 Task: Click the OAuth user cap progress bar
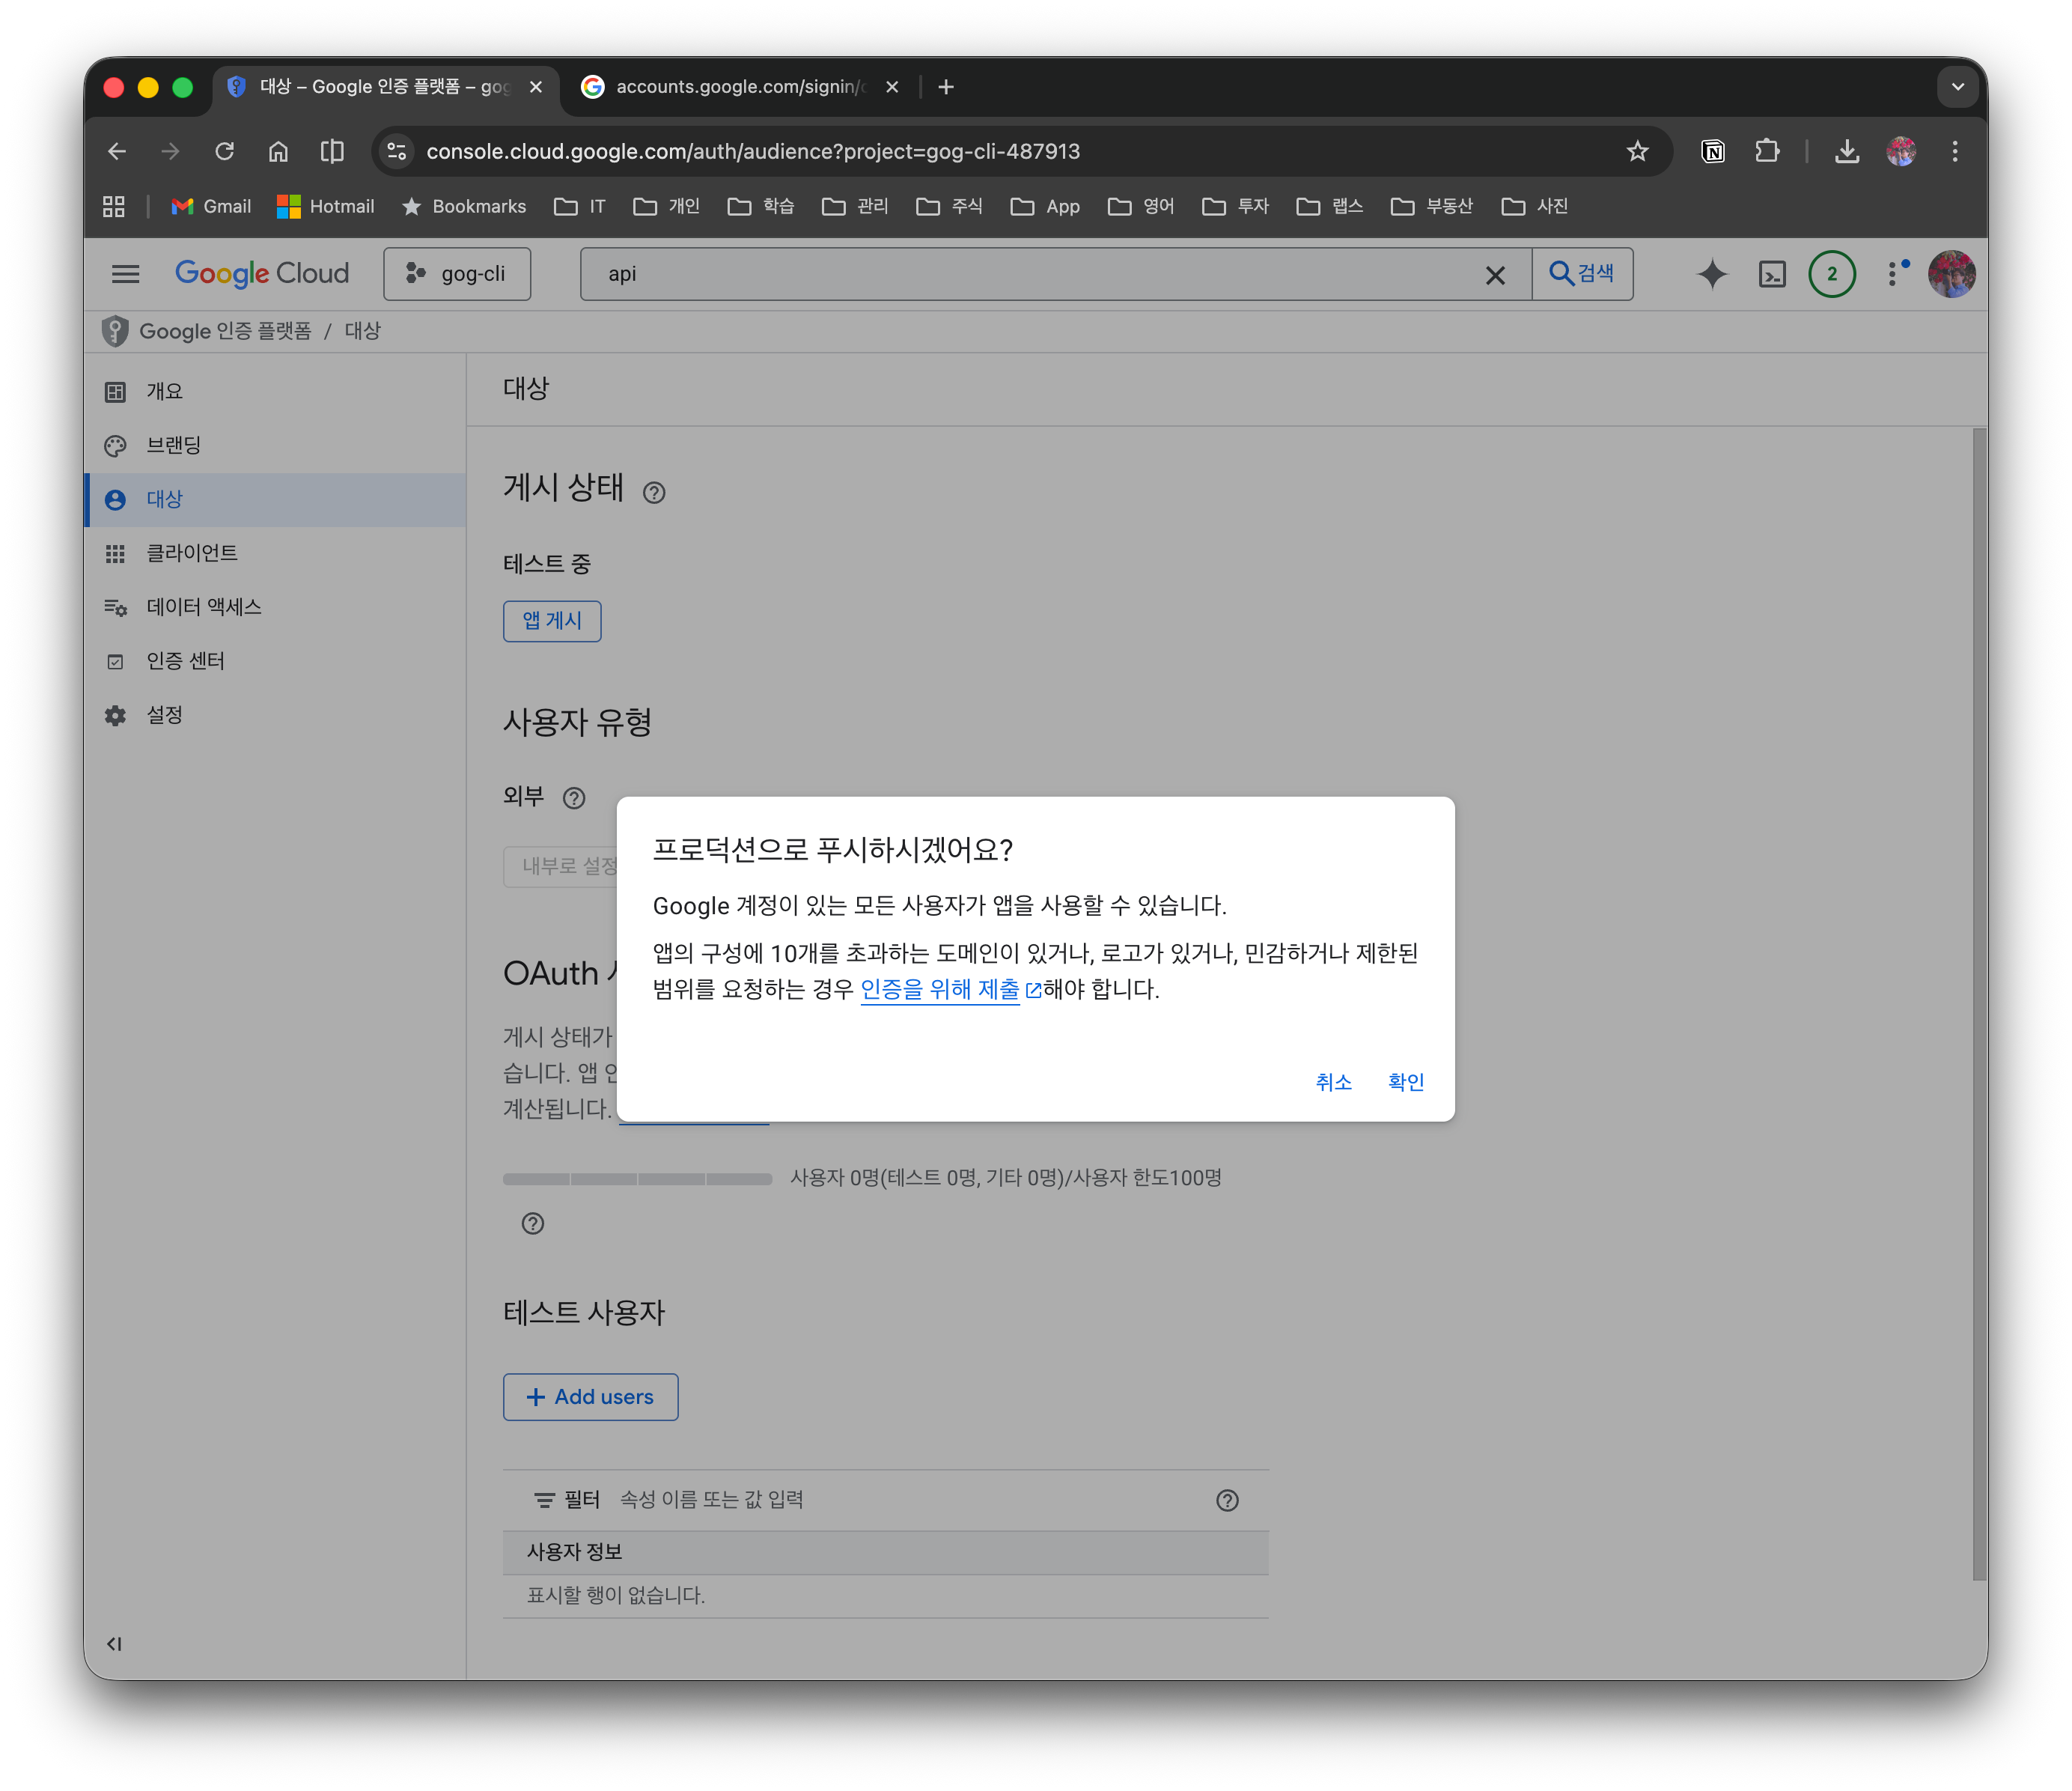tap(637, 1179)
